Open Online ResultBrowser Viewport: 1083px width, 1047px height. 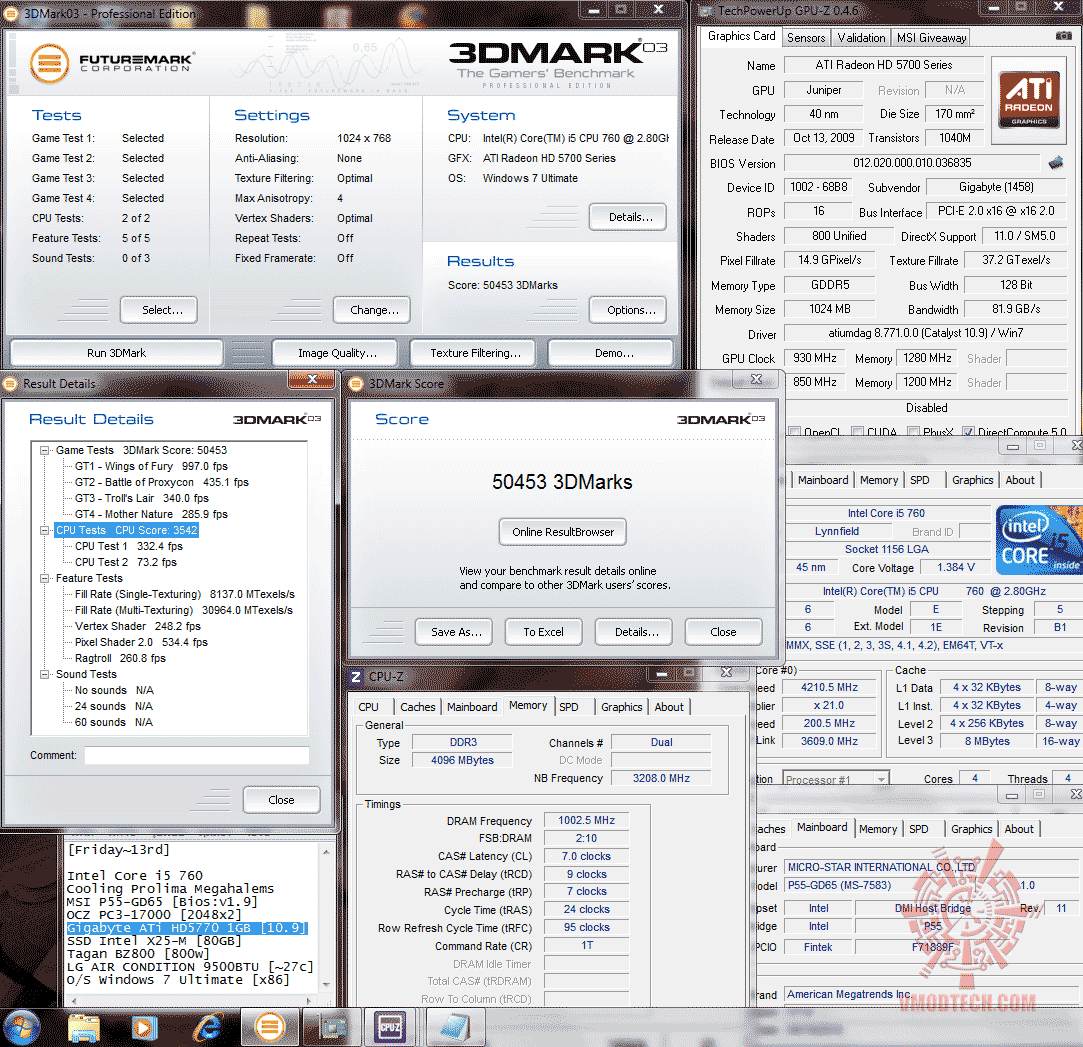[563, 532]
